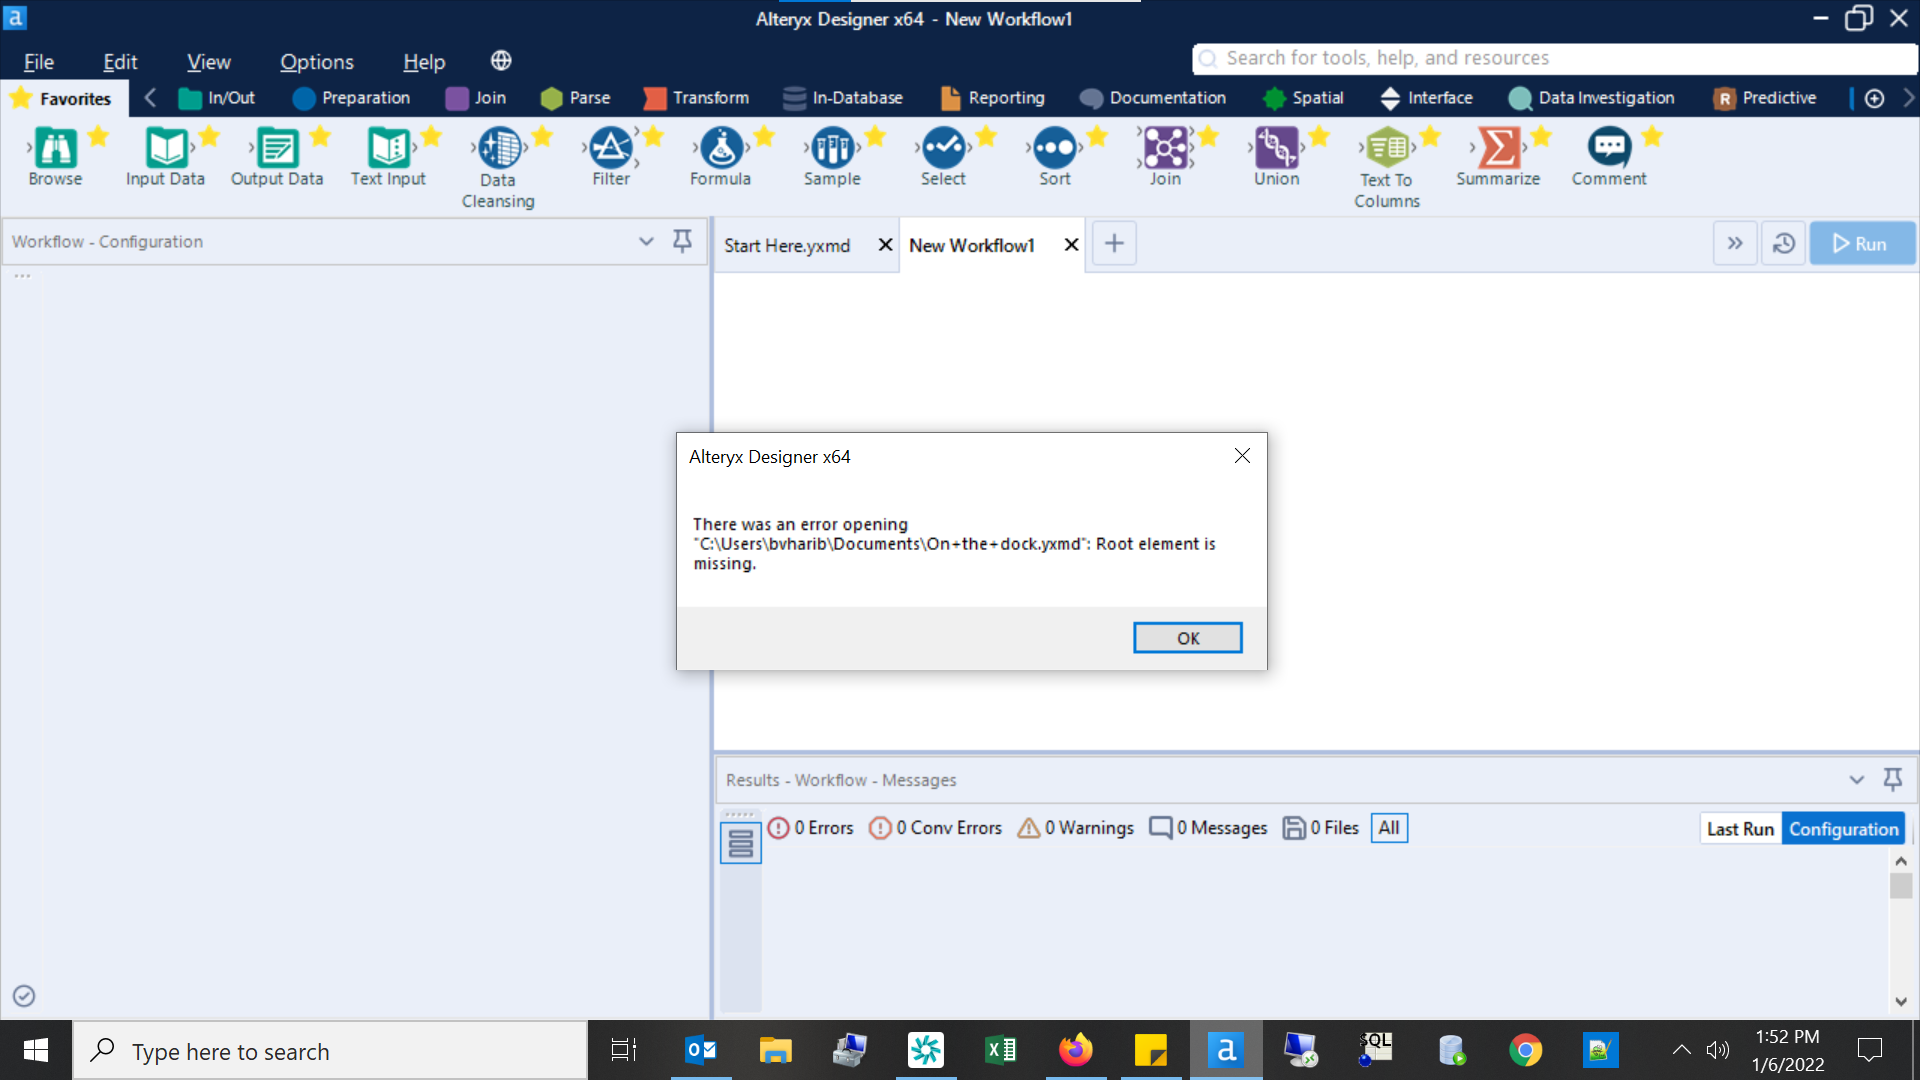Choose the Formula tool icon
The image size is (1920, 1080).
click(721, 149)
